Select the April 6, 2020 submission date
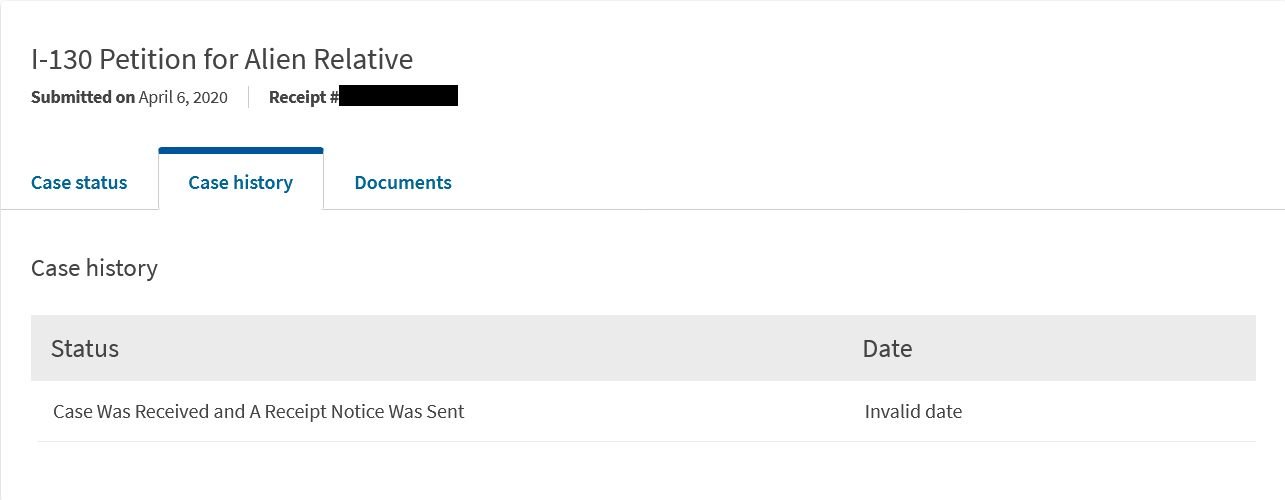The height and width of the screenshot is (500, 1285). coord(183,97)
